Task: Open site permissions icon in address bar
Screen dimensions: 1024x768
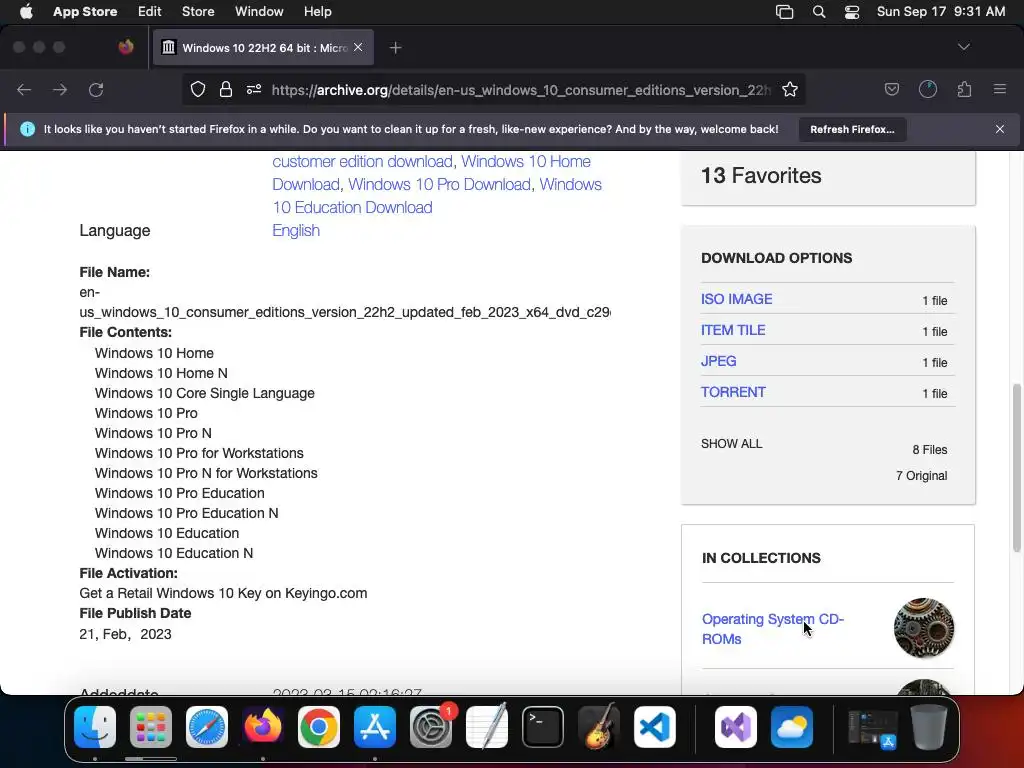Action: 254,89
